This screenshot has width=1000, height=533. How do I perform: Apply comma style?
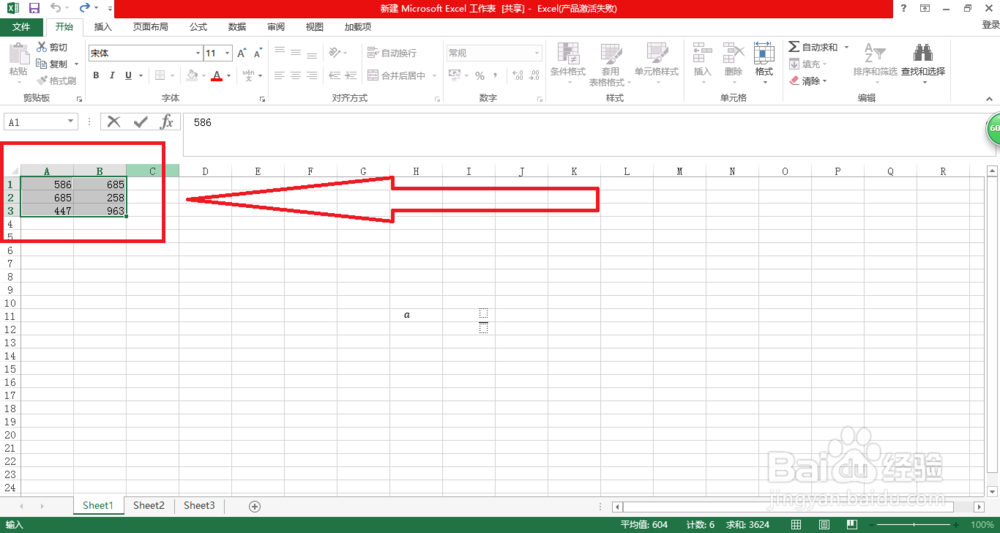(496, 76)
